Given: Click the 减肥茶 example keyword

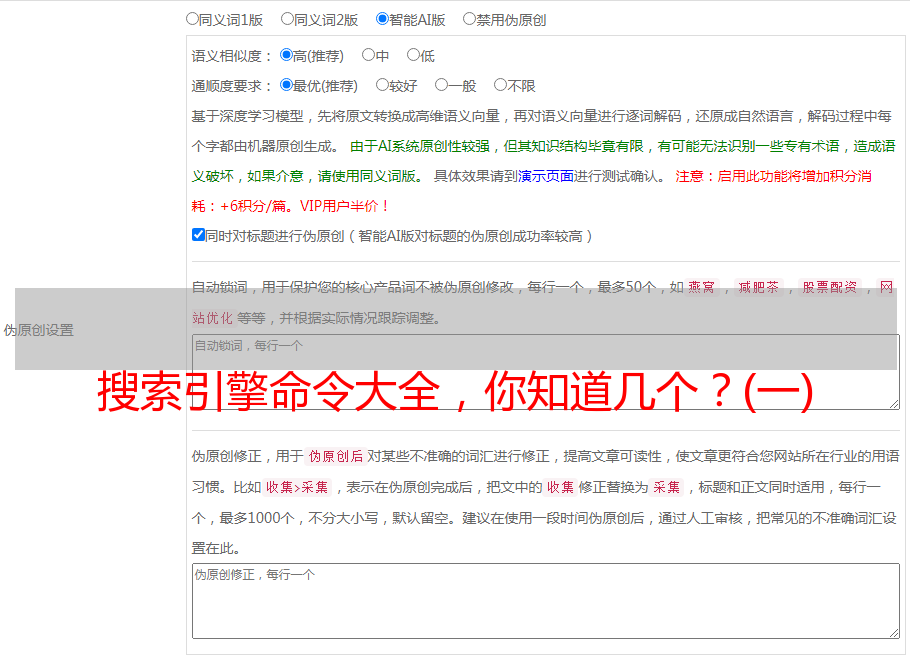Looking at the screenshot, I should coord(758,287).
